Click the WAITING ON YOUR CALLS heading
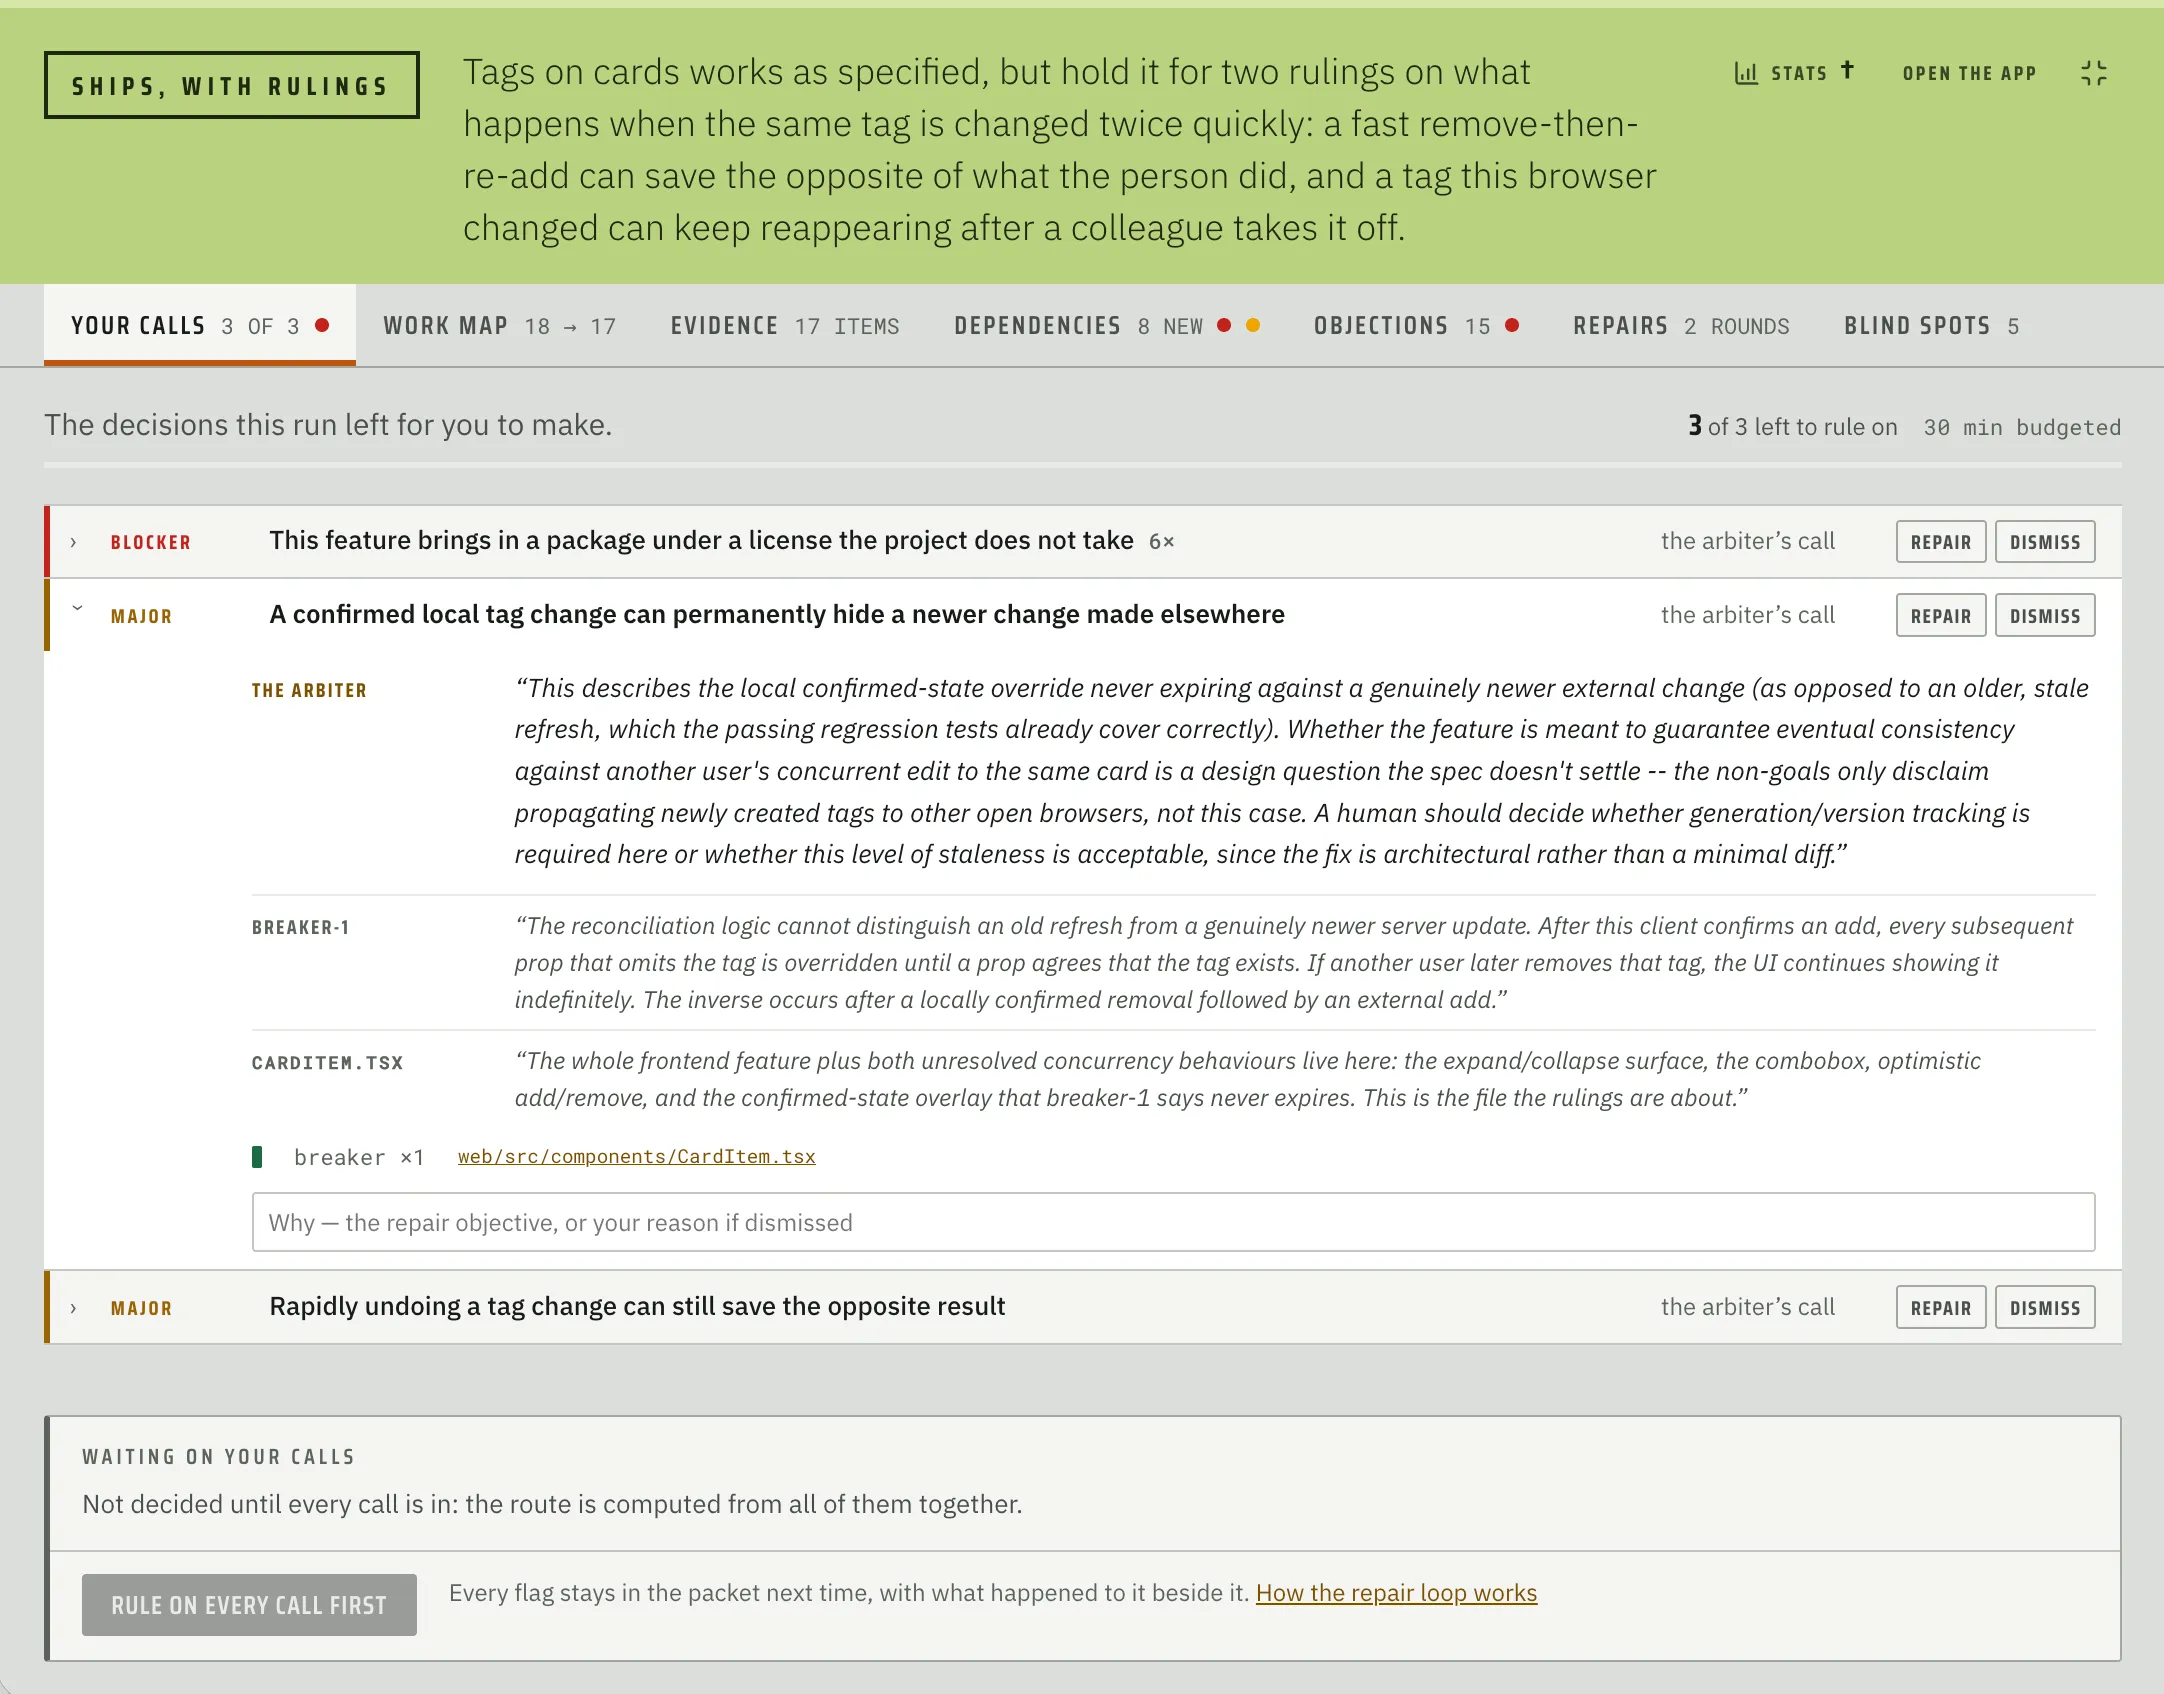This screenshot has width=2164, height=1694. [x=219, y=1457]
